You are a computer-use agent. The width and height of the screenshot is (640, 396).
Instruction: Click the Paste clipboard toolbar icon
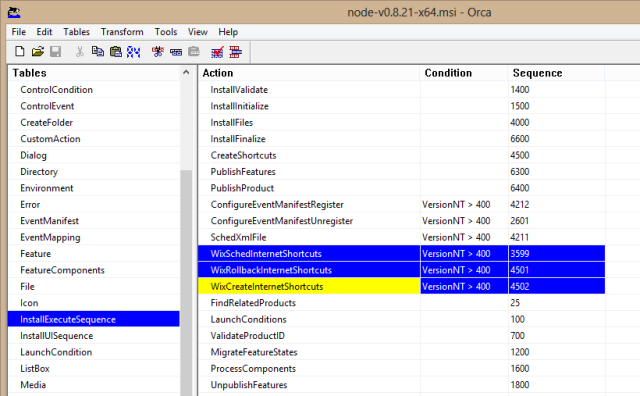116,52
